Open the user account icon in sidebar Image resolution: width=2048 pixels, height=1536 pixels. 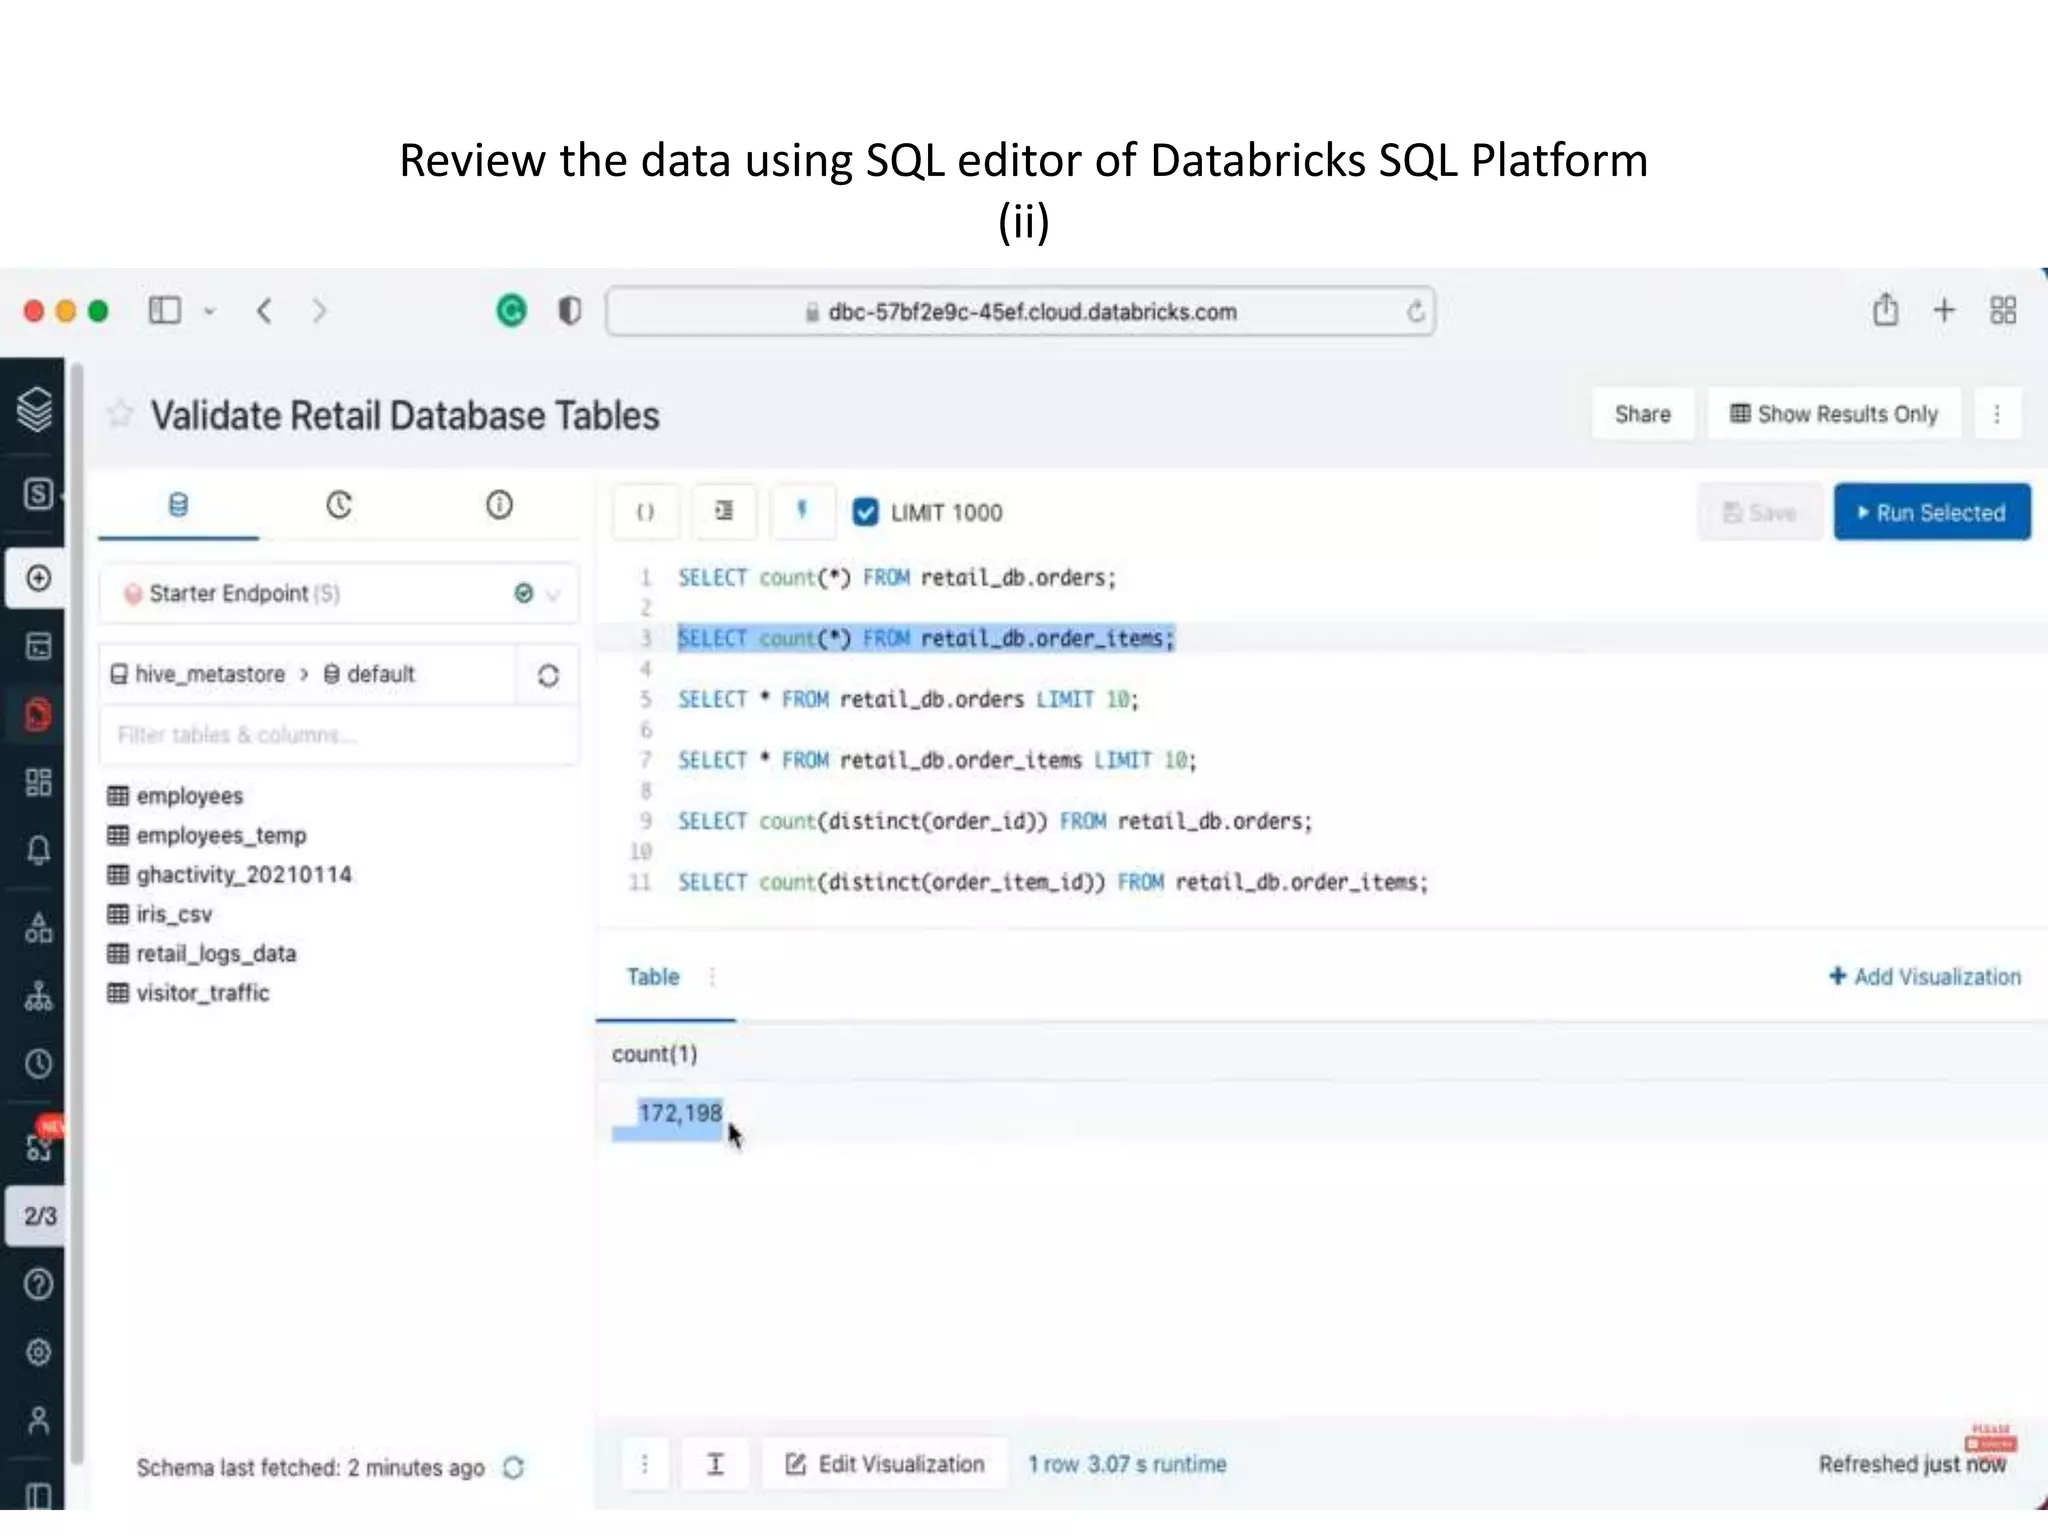point(38,1420)
